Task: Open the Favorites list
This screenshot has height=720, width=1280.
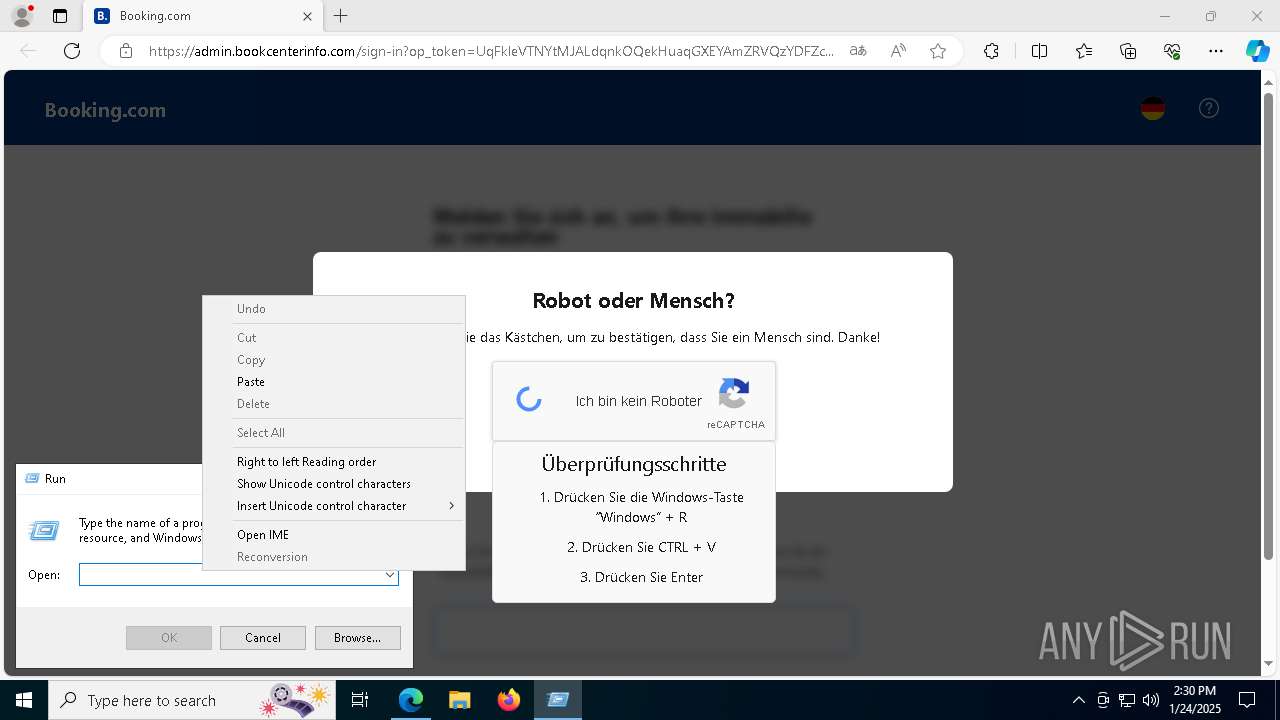Action: click(x=1084, y=51)
